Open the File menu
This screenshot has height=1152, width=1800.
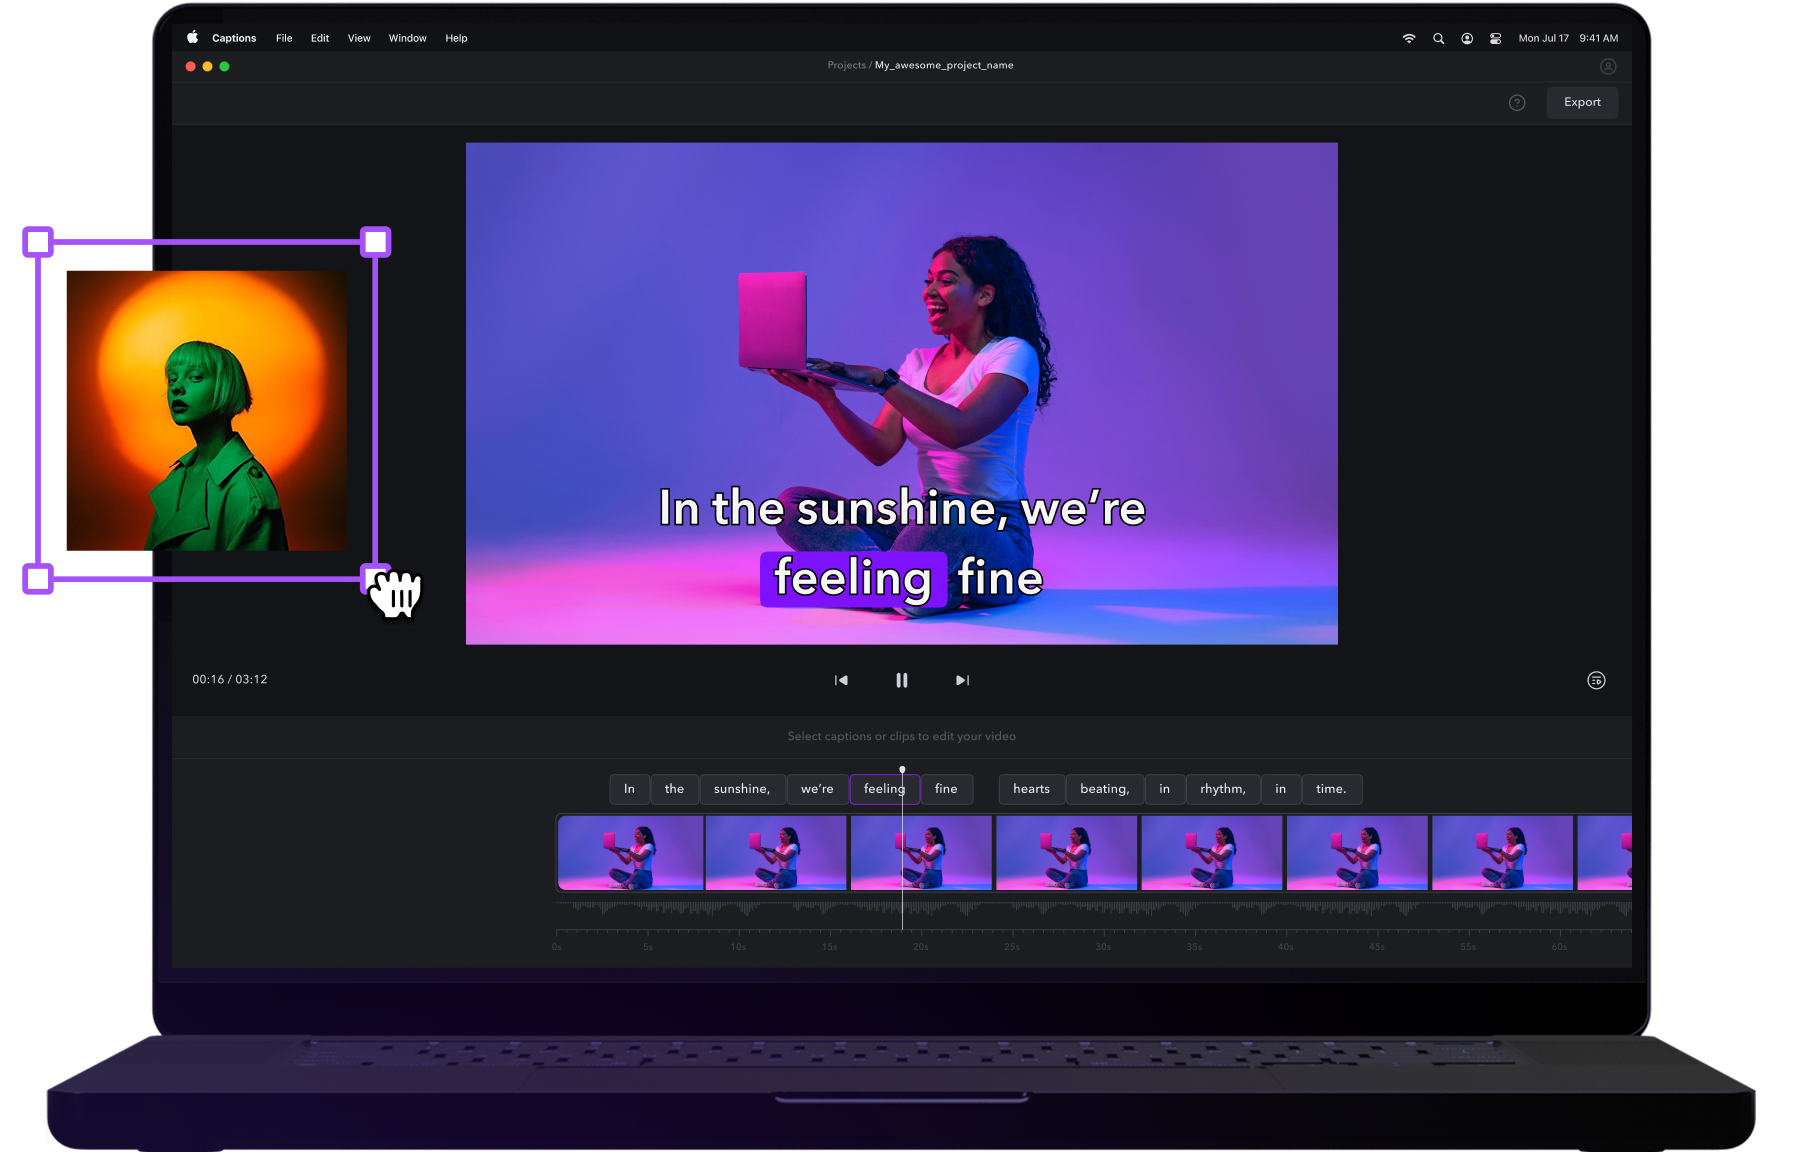tap(284, 38)
